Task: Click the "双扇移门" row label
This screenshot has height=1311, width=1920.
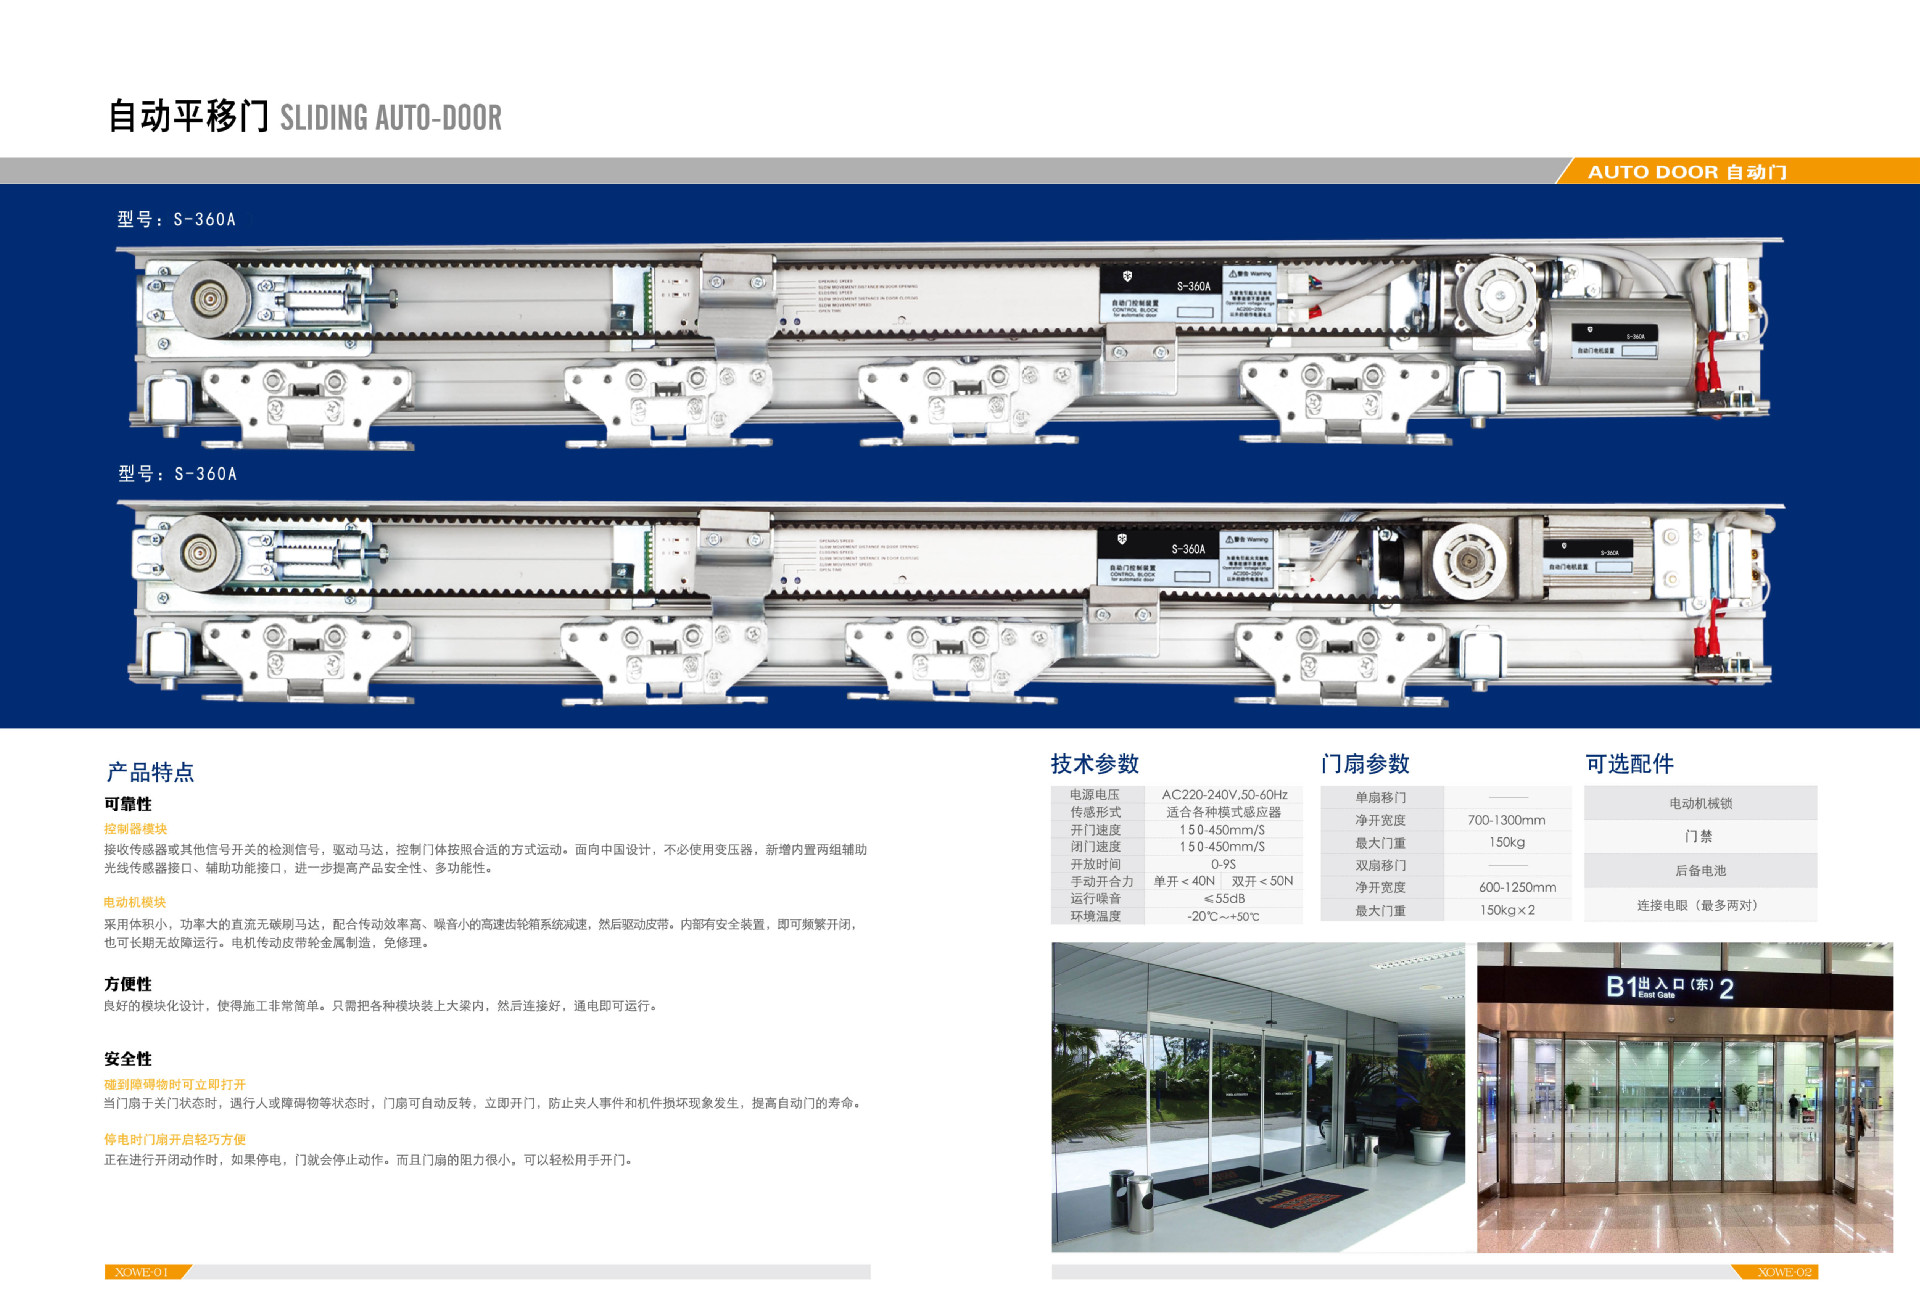Action: [1381, 865]
